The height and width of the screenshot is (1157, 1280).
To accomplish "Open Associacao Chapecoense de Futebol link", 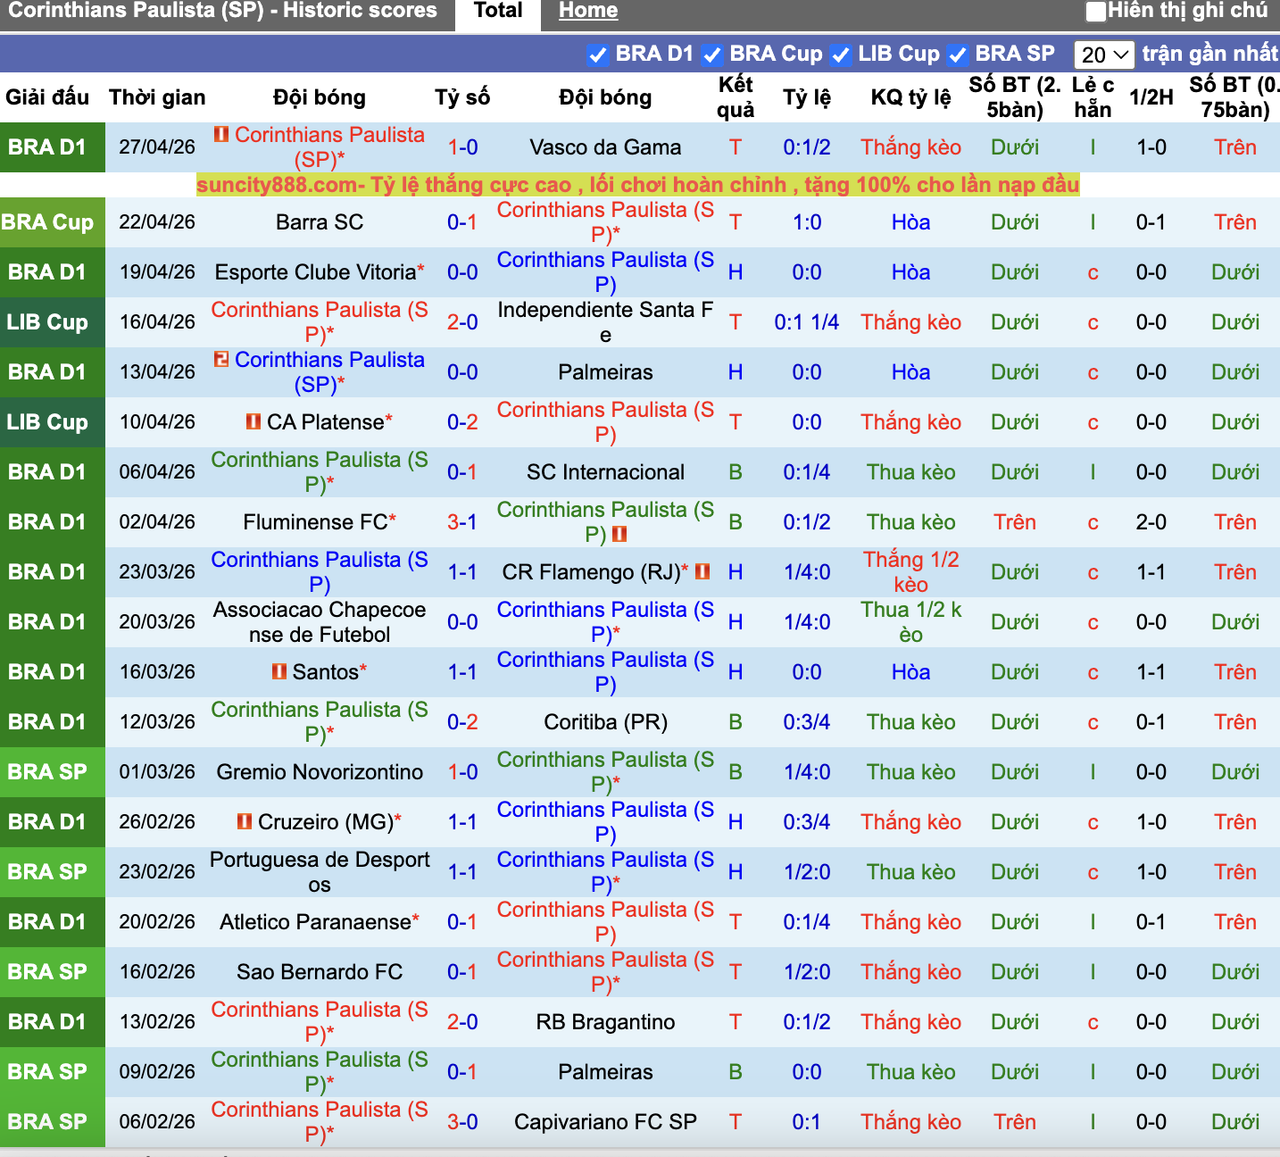I will [x=319, y=622].
